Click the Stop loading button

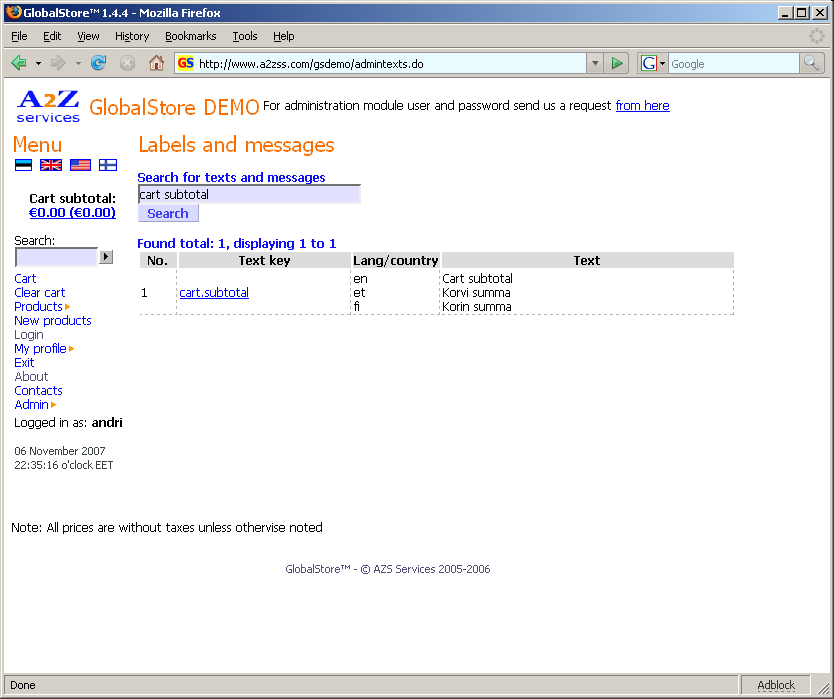(x=127, y=63)
